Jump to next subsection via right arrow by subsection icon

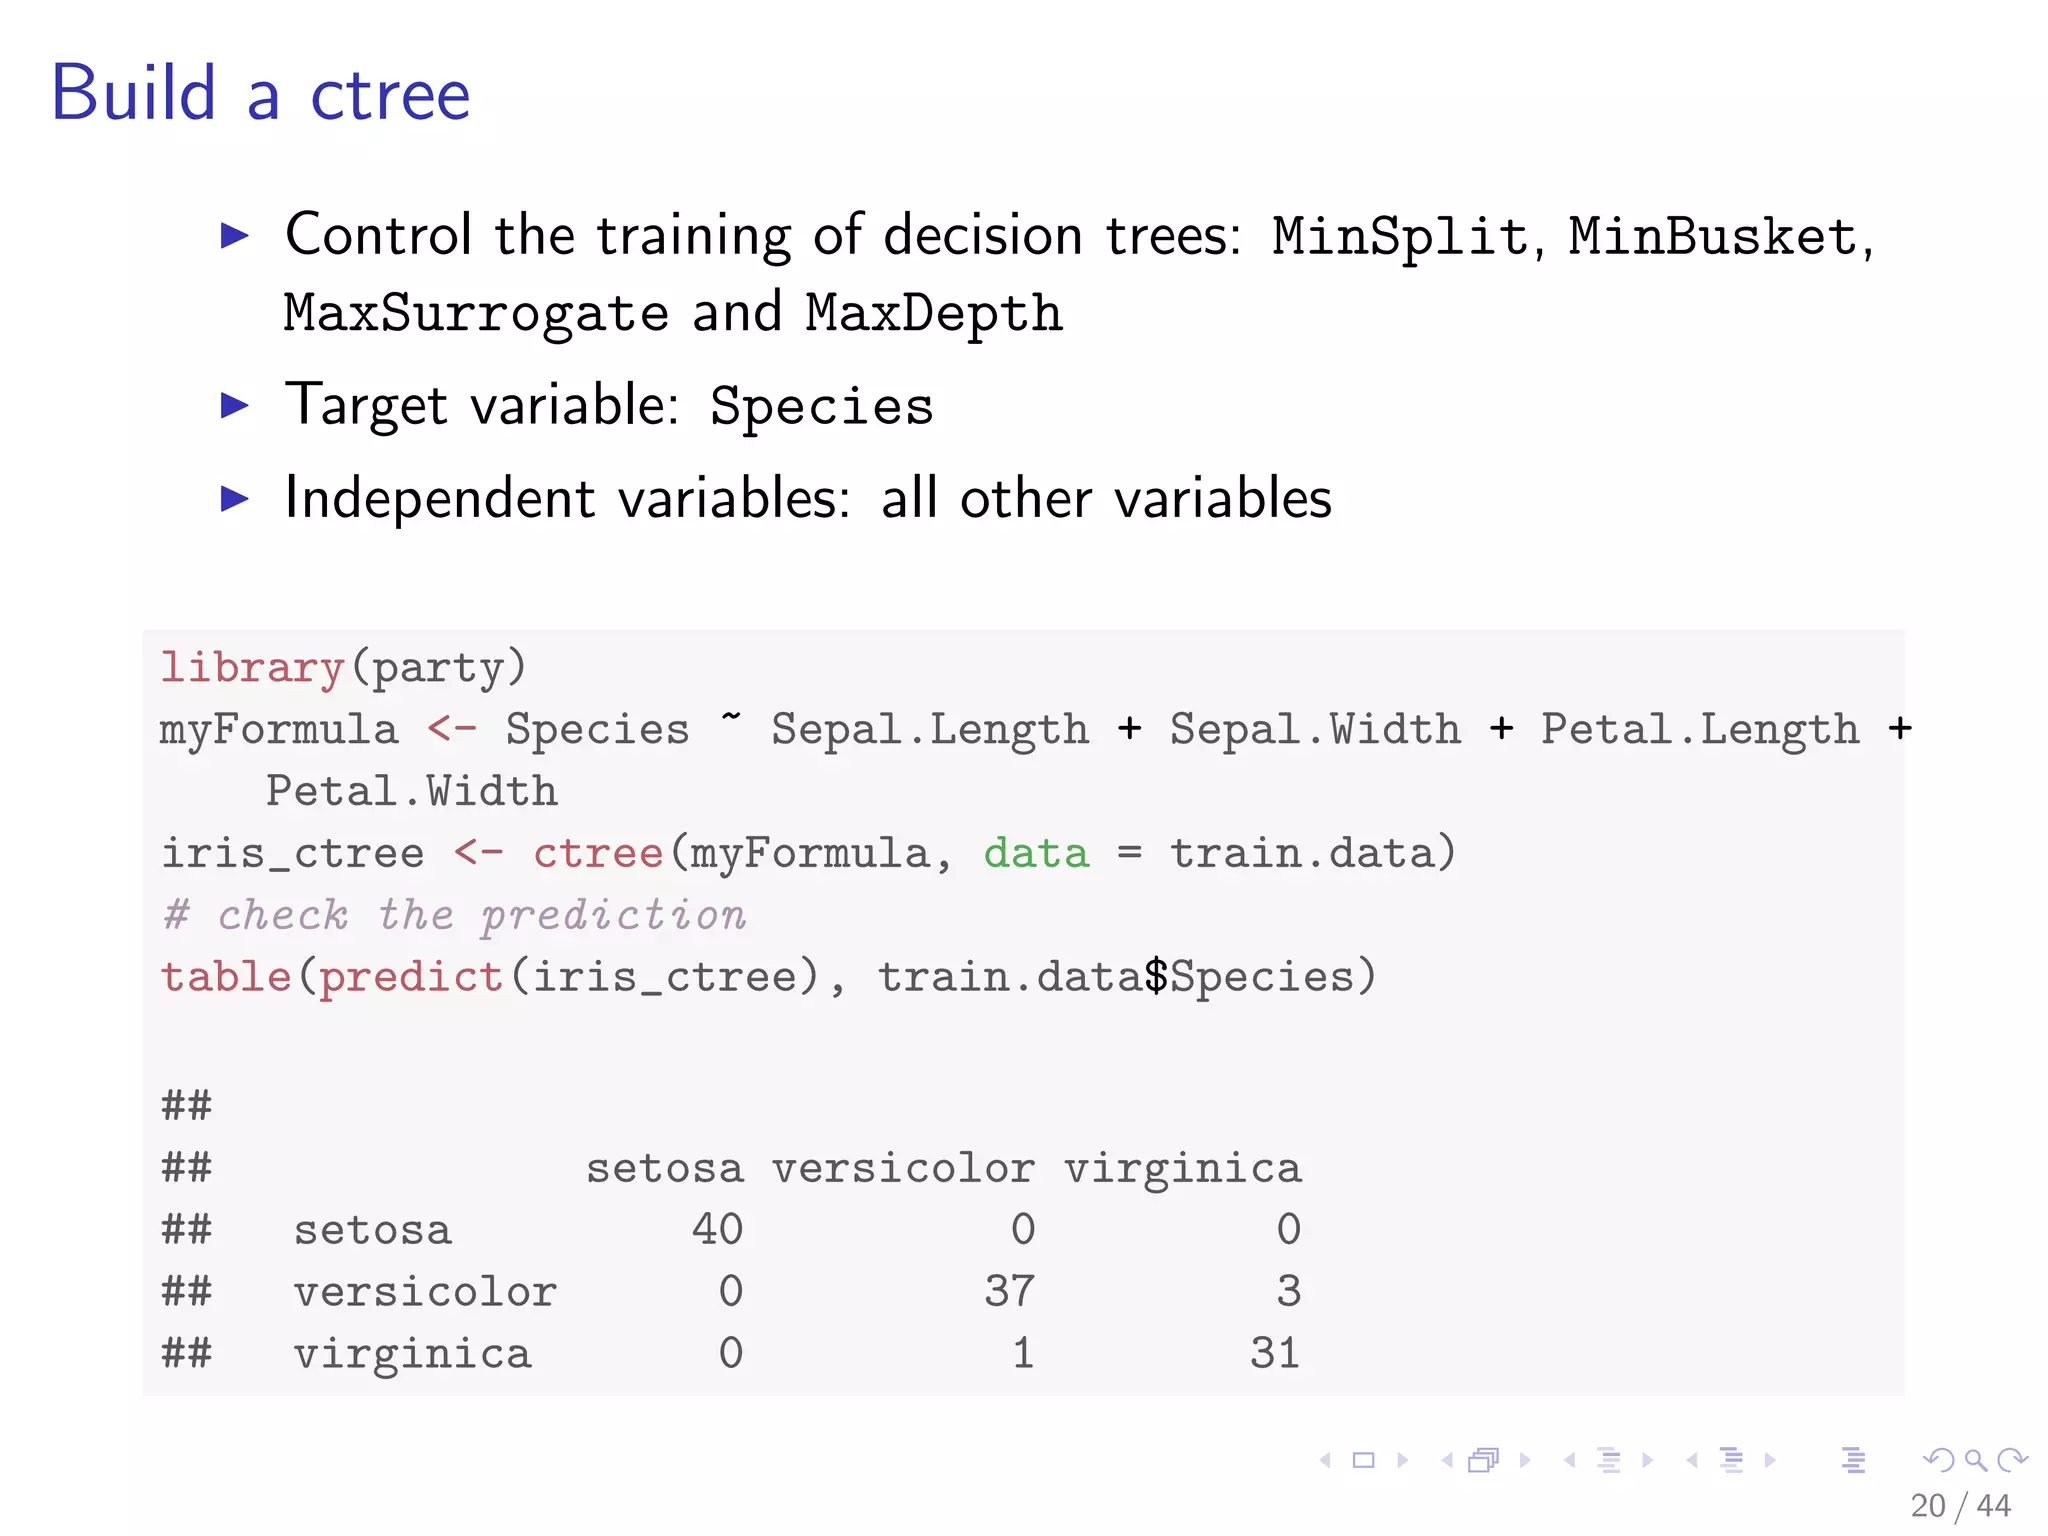[1647, 1460]
